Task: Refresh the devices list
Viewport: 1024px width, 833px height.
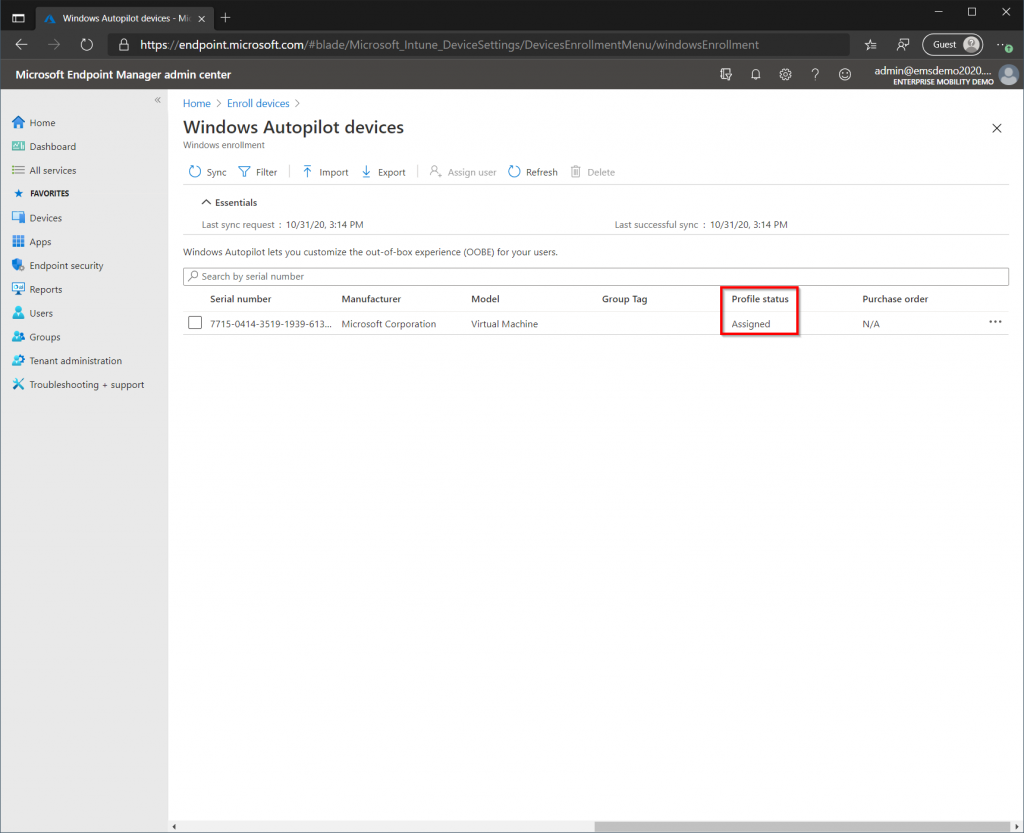Action: point(533,172)
